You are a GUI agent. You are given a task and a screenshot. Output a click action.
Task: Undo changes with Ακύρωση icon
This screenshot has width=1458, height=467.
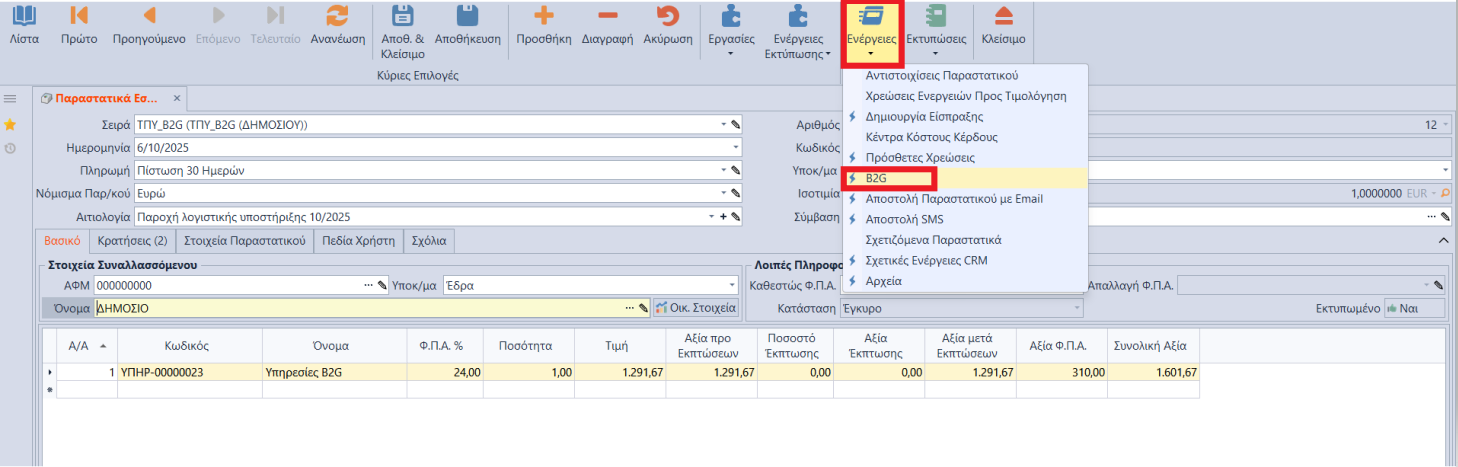coord(667,18)
